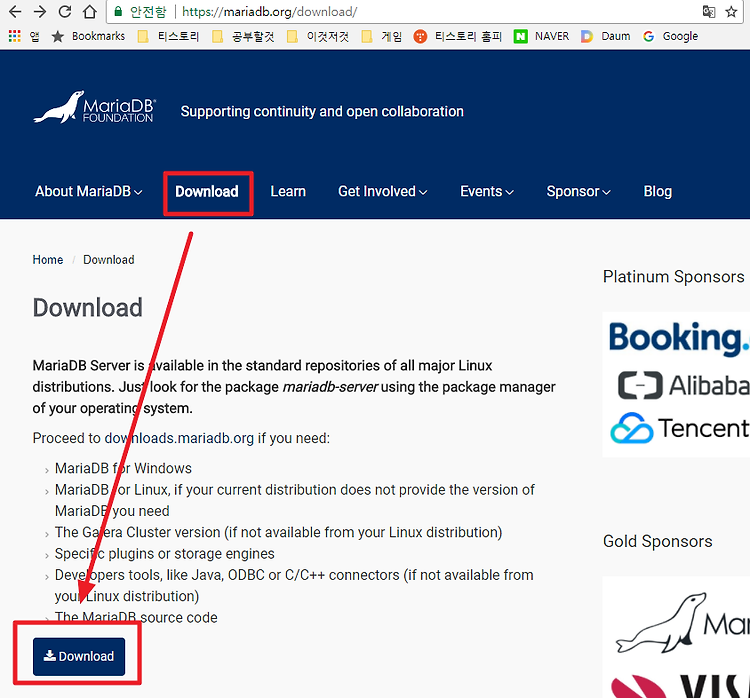Click the large 'Download' page heading
The height and width of the screenshot is (698, 750).
(x=88, y=308)
